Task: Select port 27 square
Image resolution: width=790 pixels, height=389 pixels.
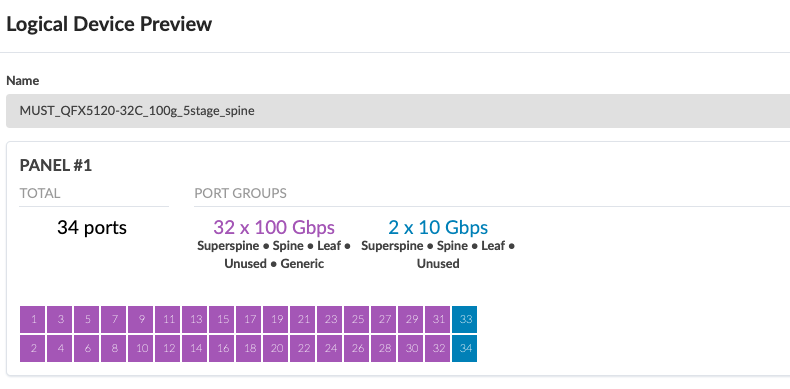Action: (383, 319)
